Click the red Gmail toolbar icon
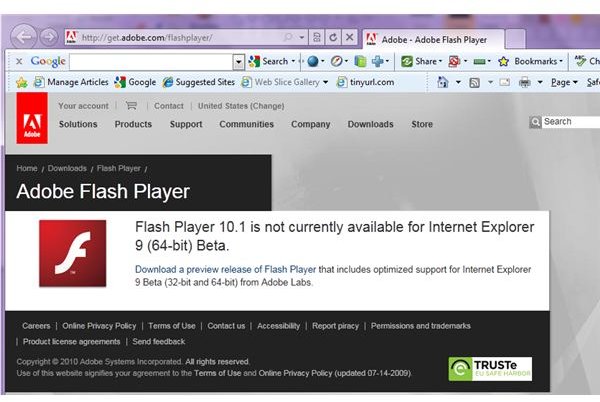The height and width of the screenshot is (402, 600). pyautogui.click(x=454, y=61)
